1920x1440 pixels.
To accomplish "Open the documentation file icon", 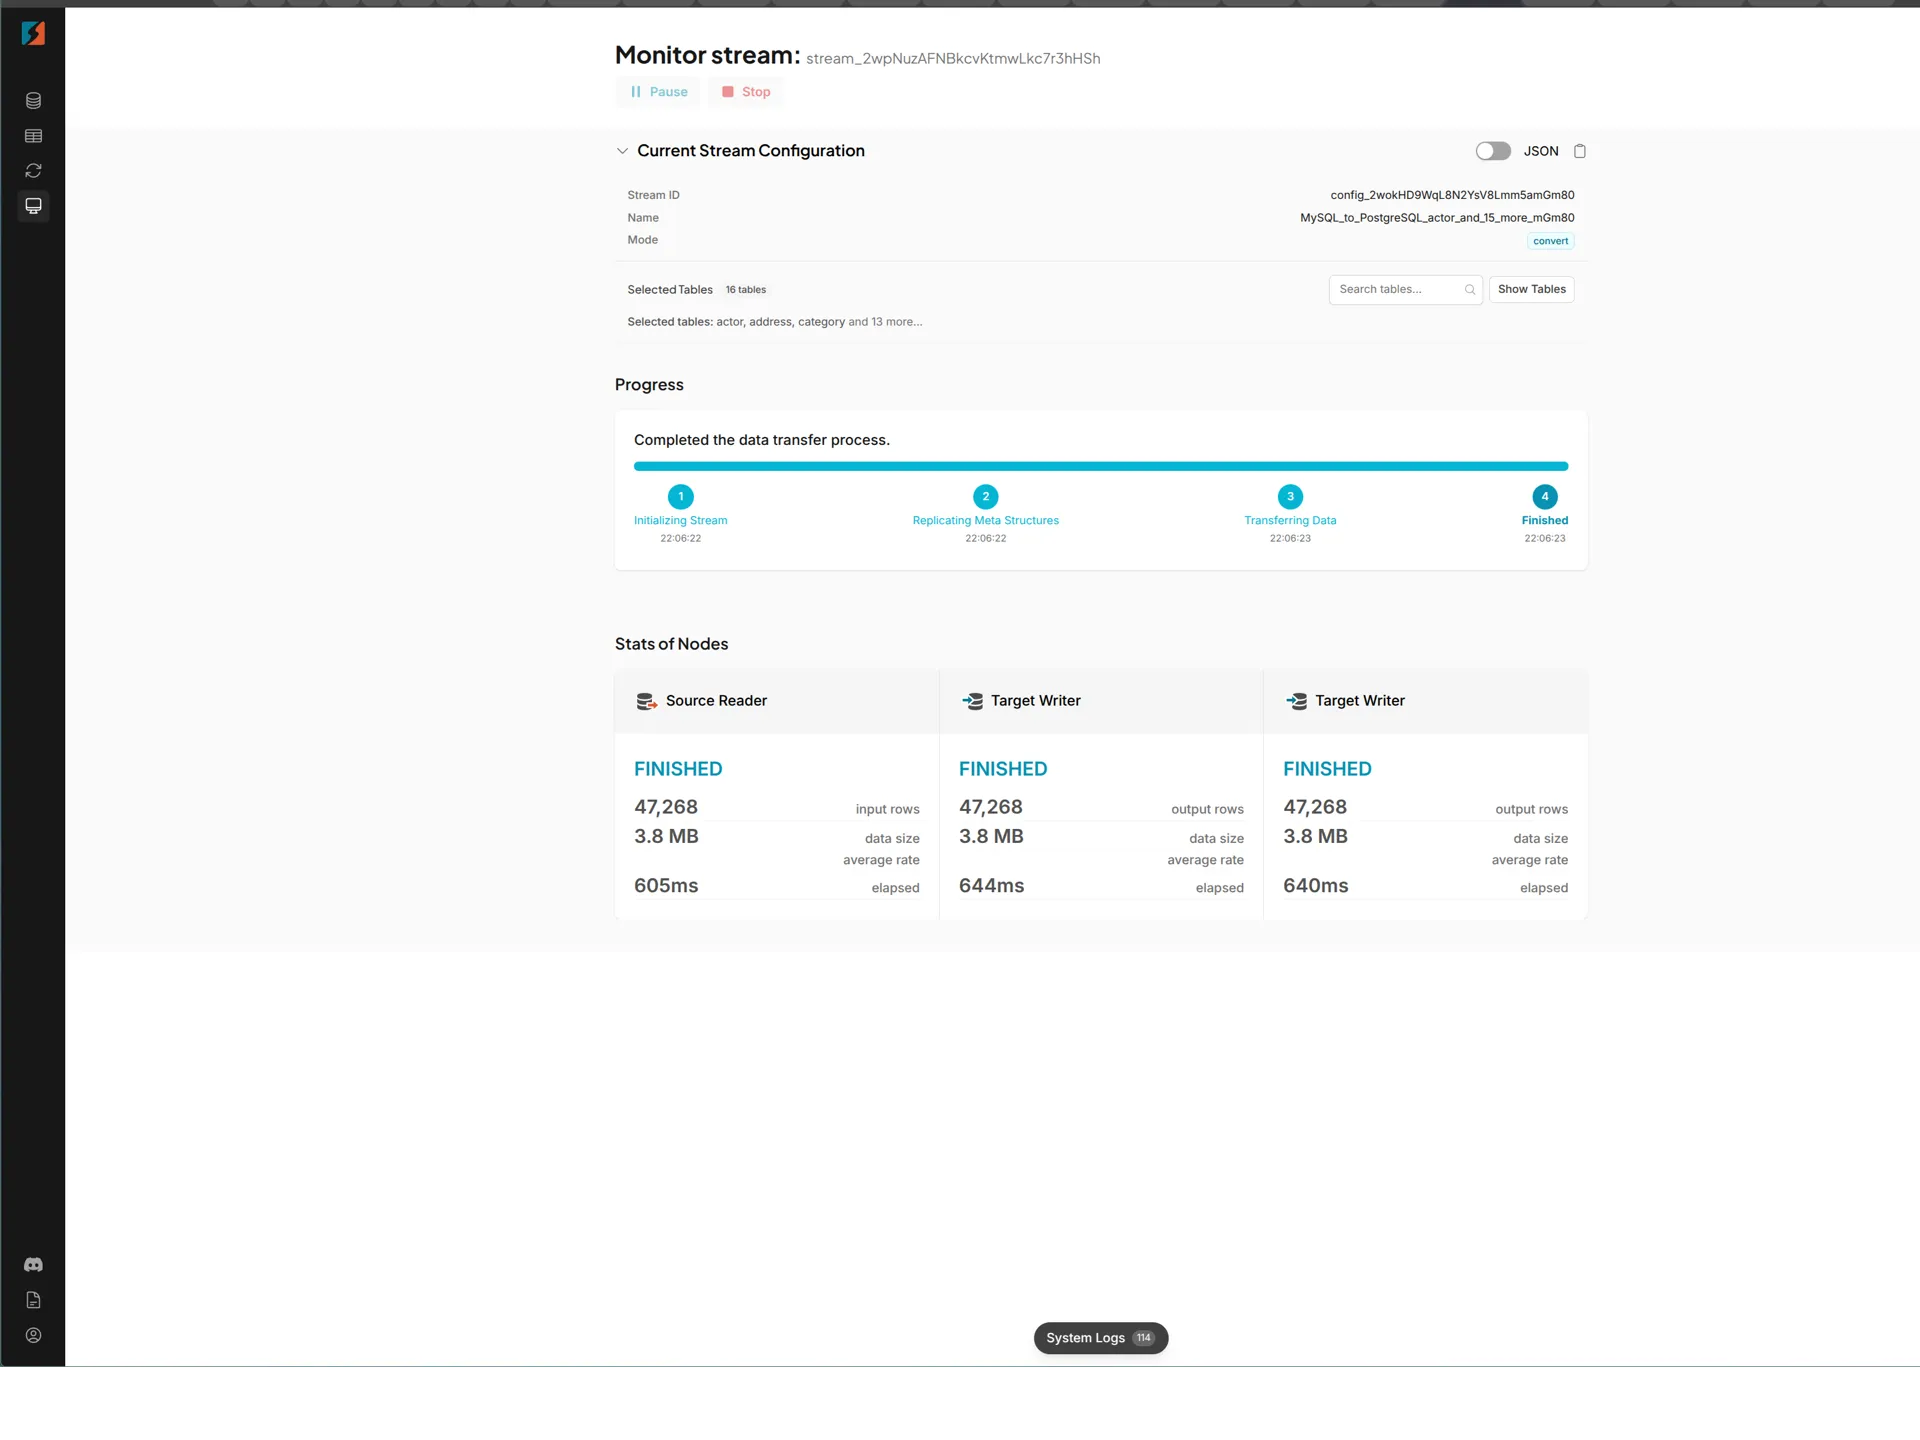I will point(33,1300).
